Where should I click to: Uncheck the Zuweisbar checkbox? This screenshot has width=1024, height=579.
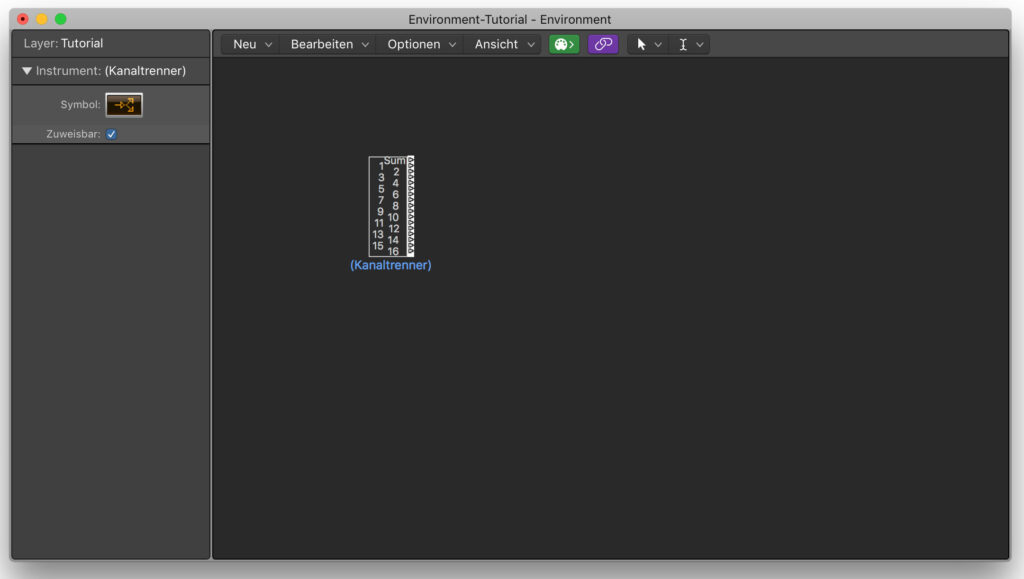tap(112, 134)
